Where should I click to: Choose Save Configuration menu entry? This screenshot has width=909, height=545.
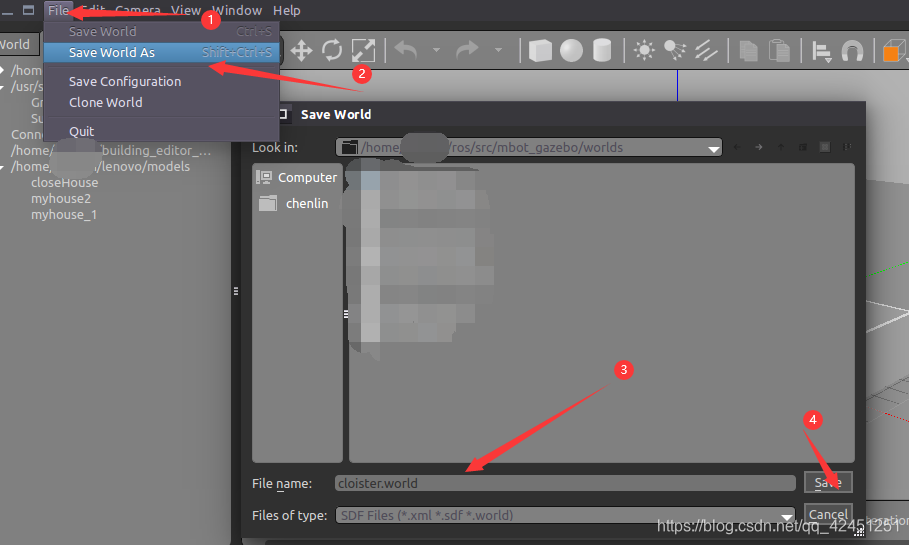pos(162,82)
